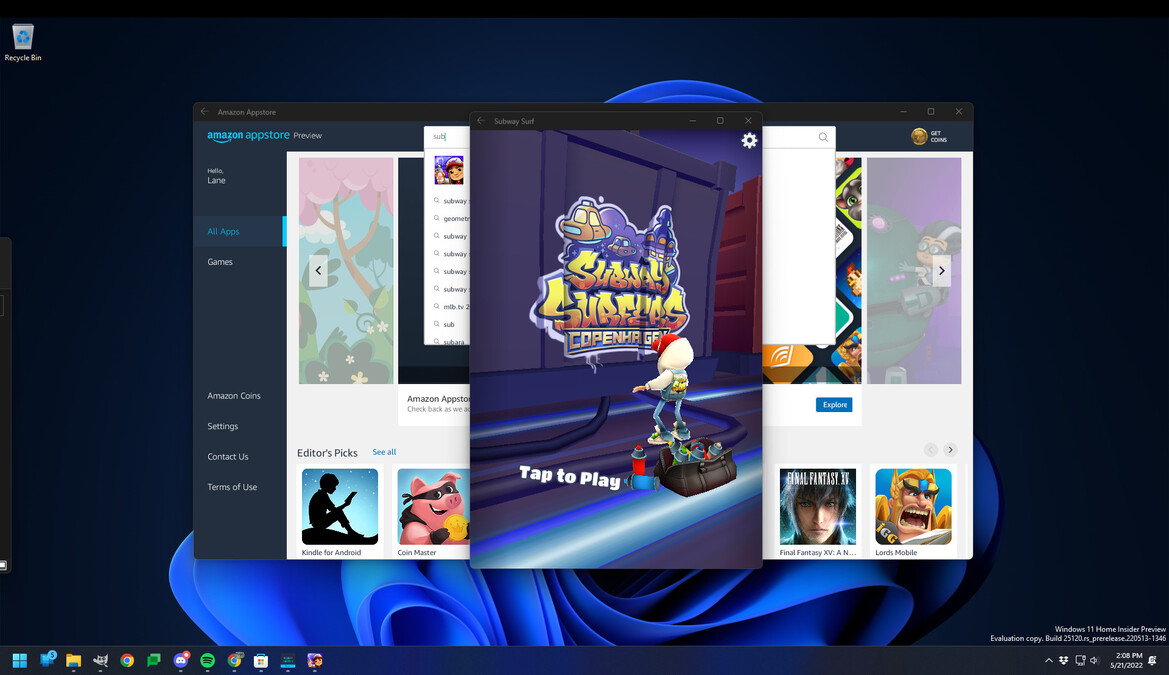
Task: Show hidden system tray icons
Action: [1048, 660]
